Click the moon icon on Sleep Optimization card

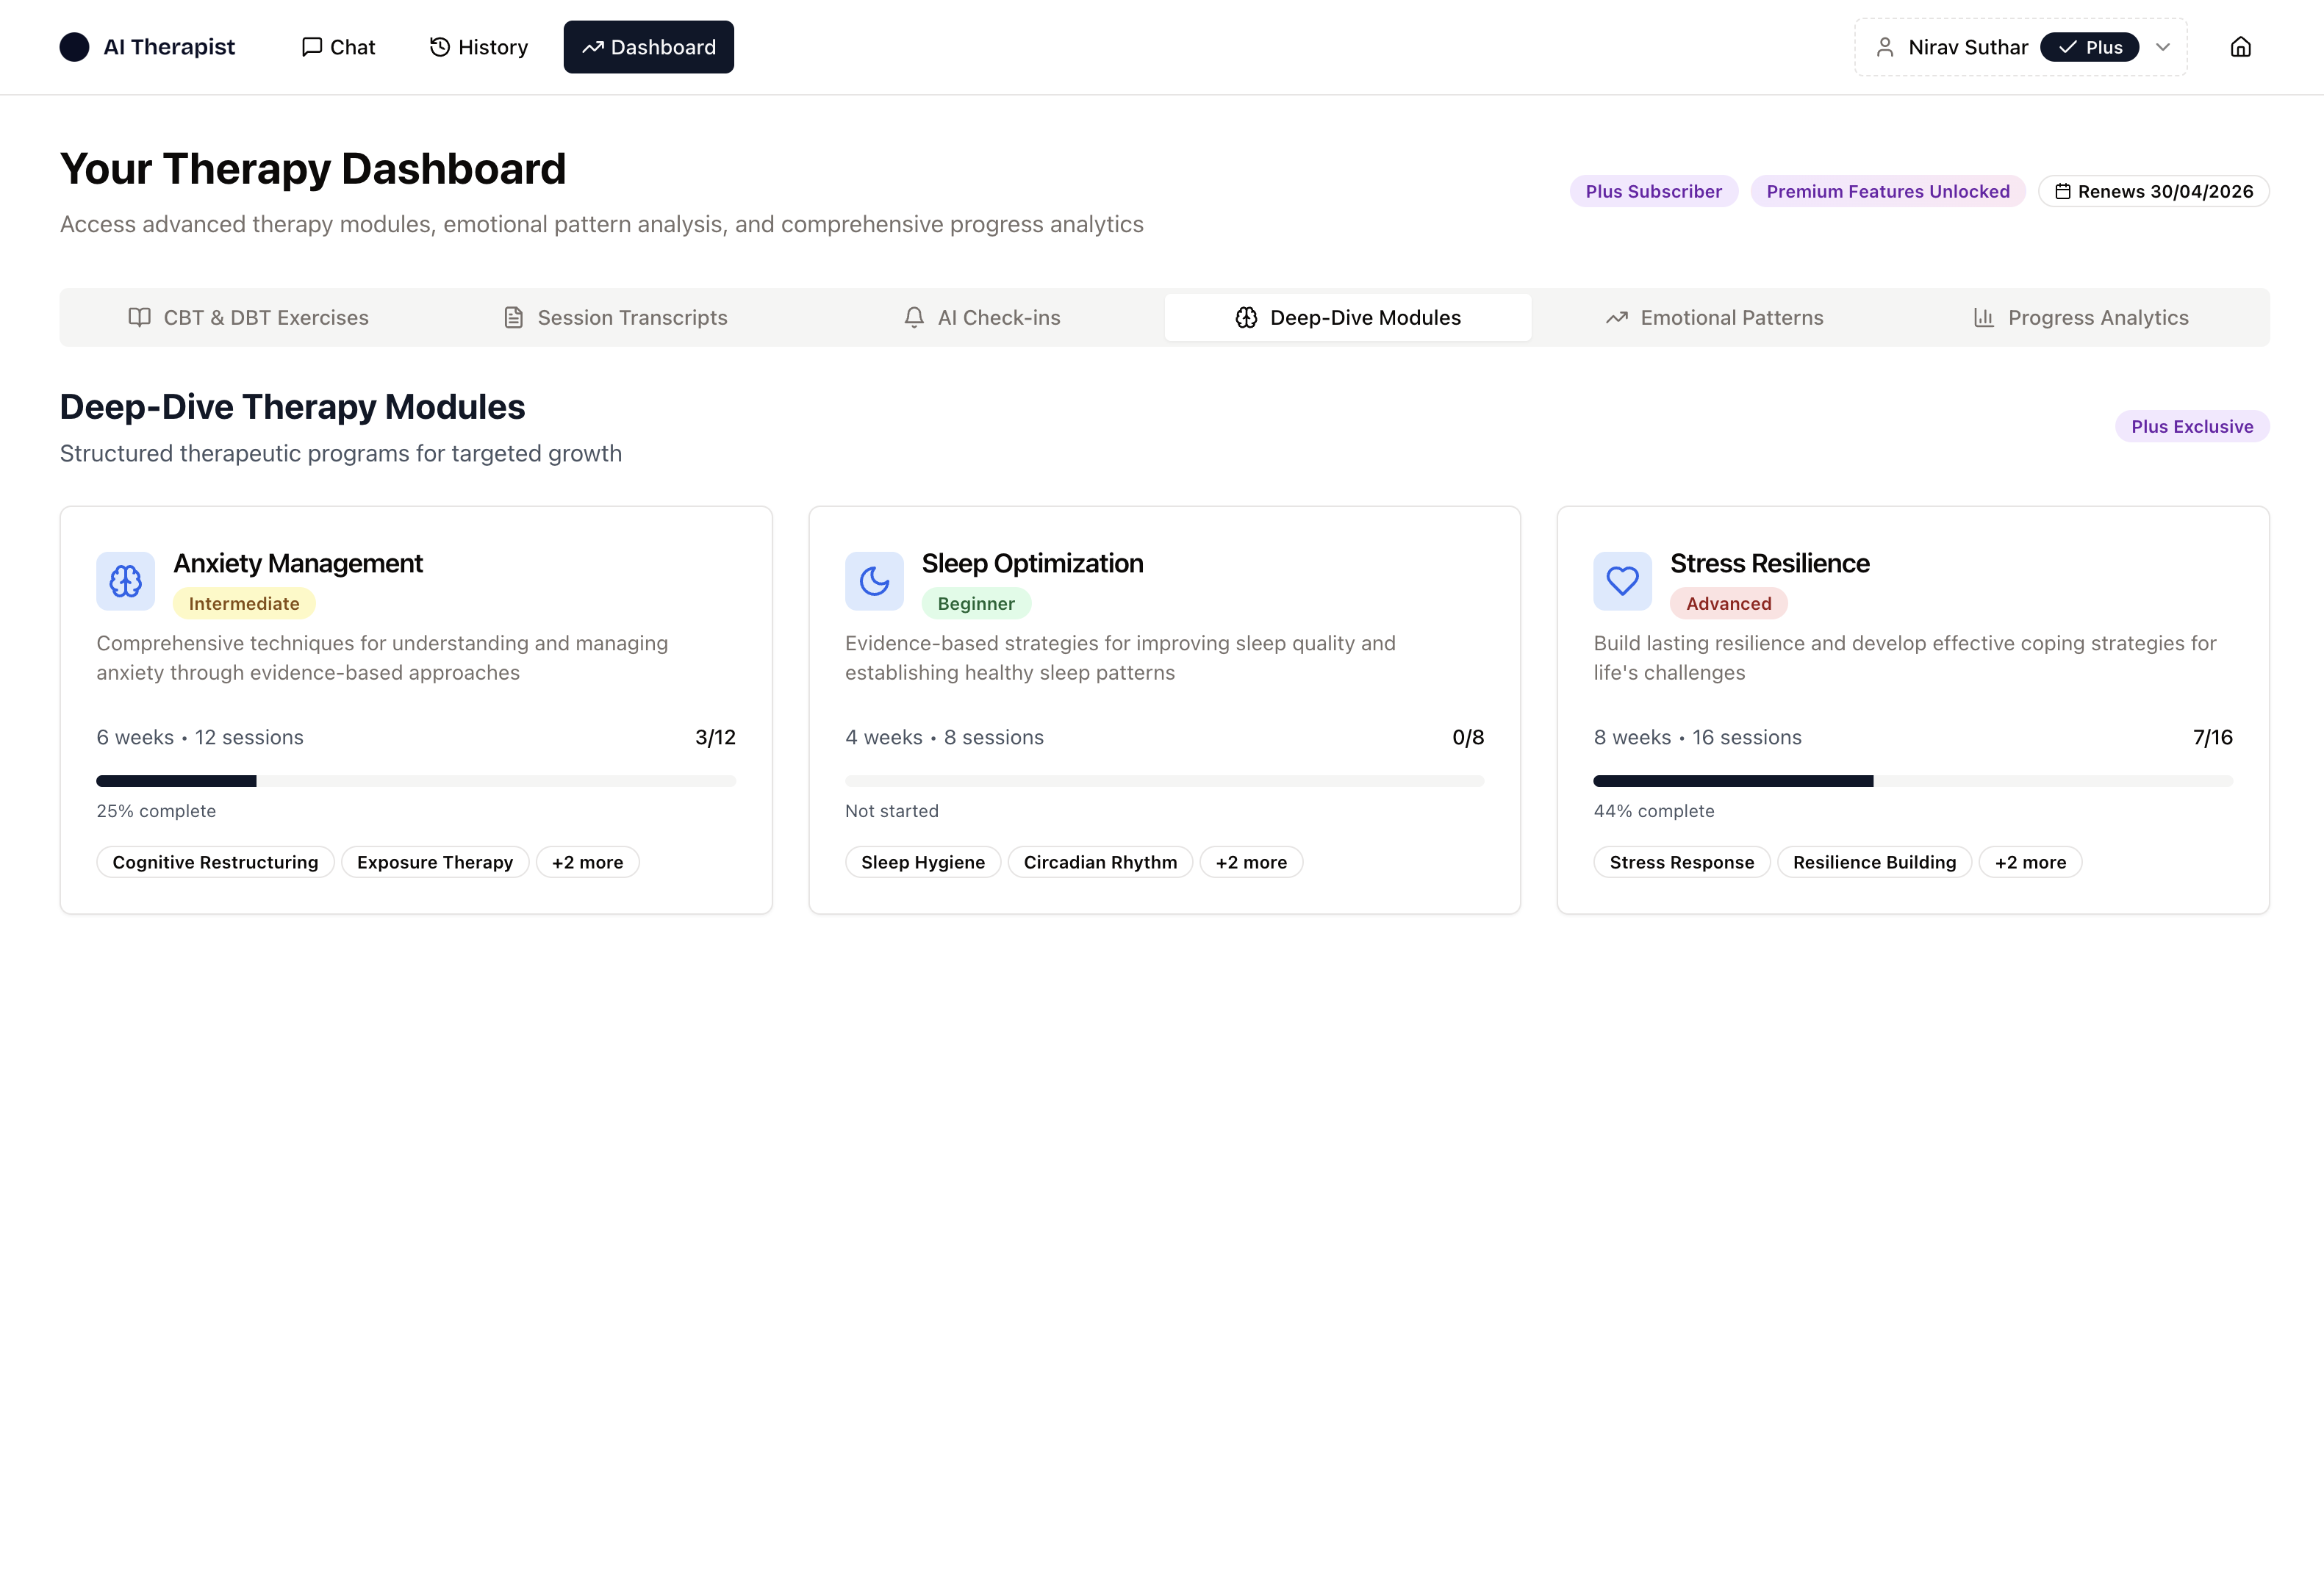pos(874,581)
